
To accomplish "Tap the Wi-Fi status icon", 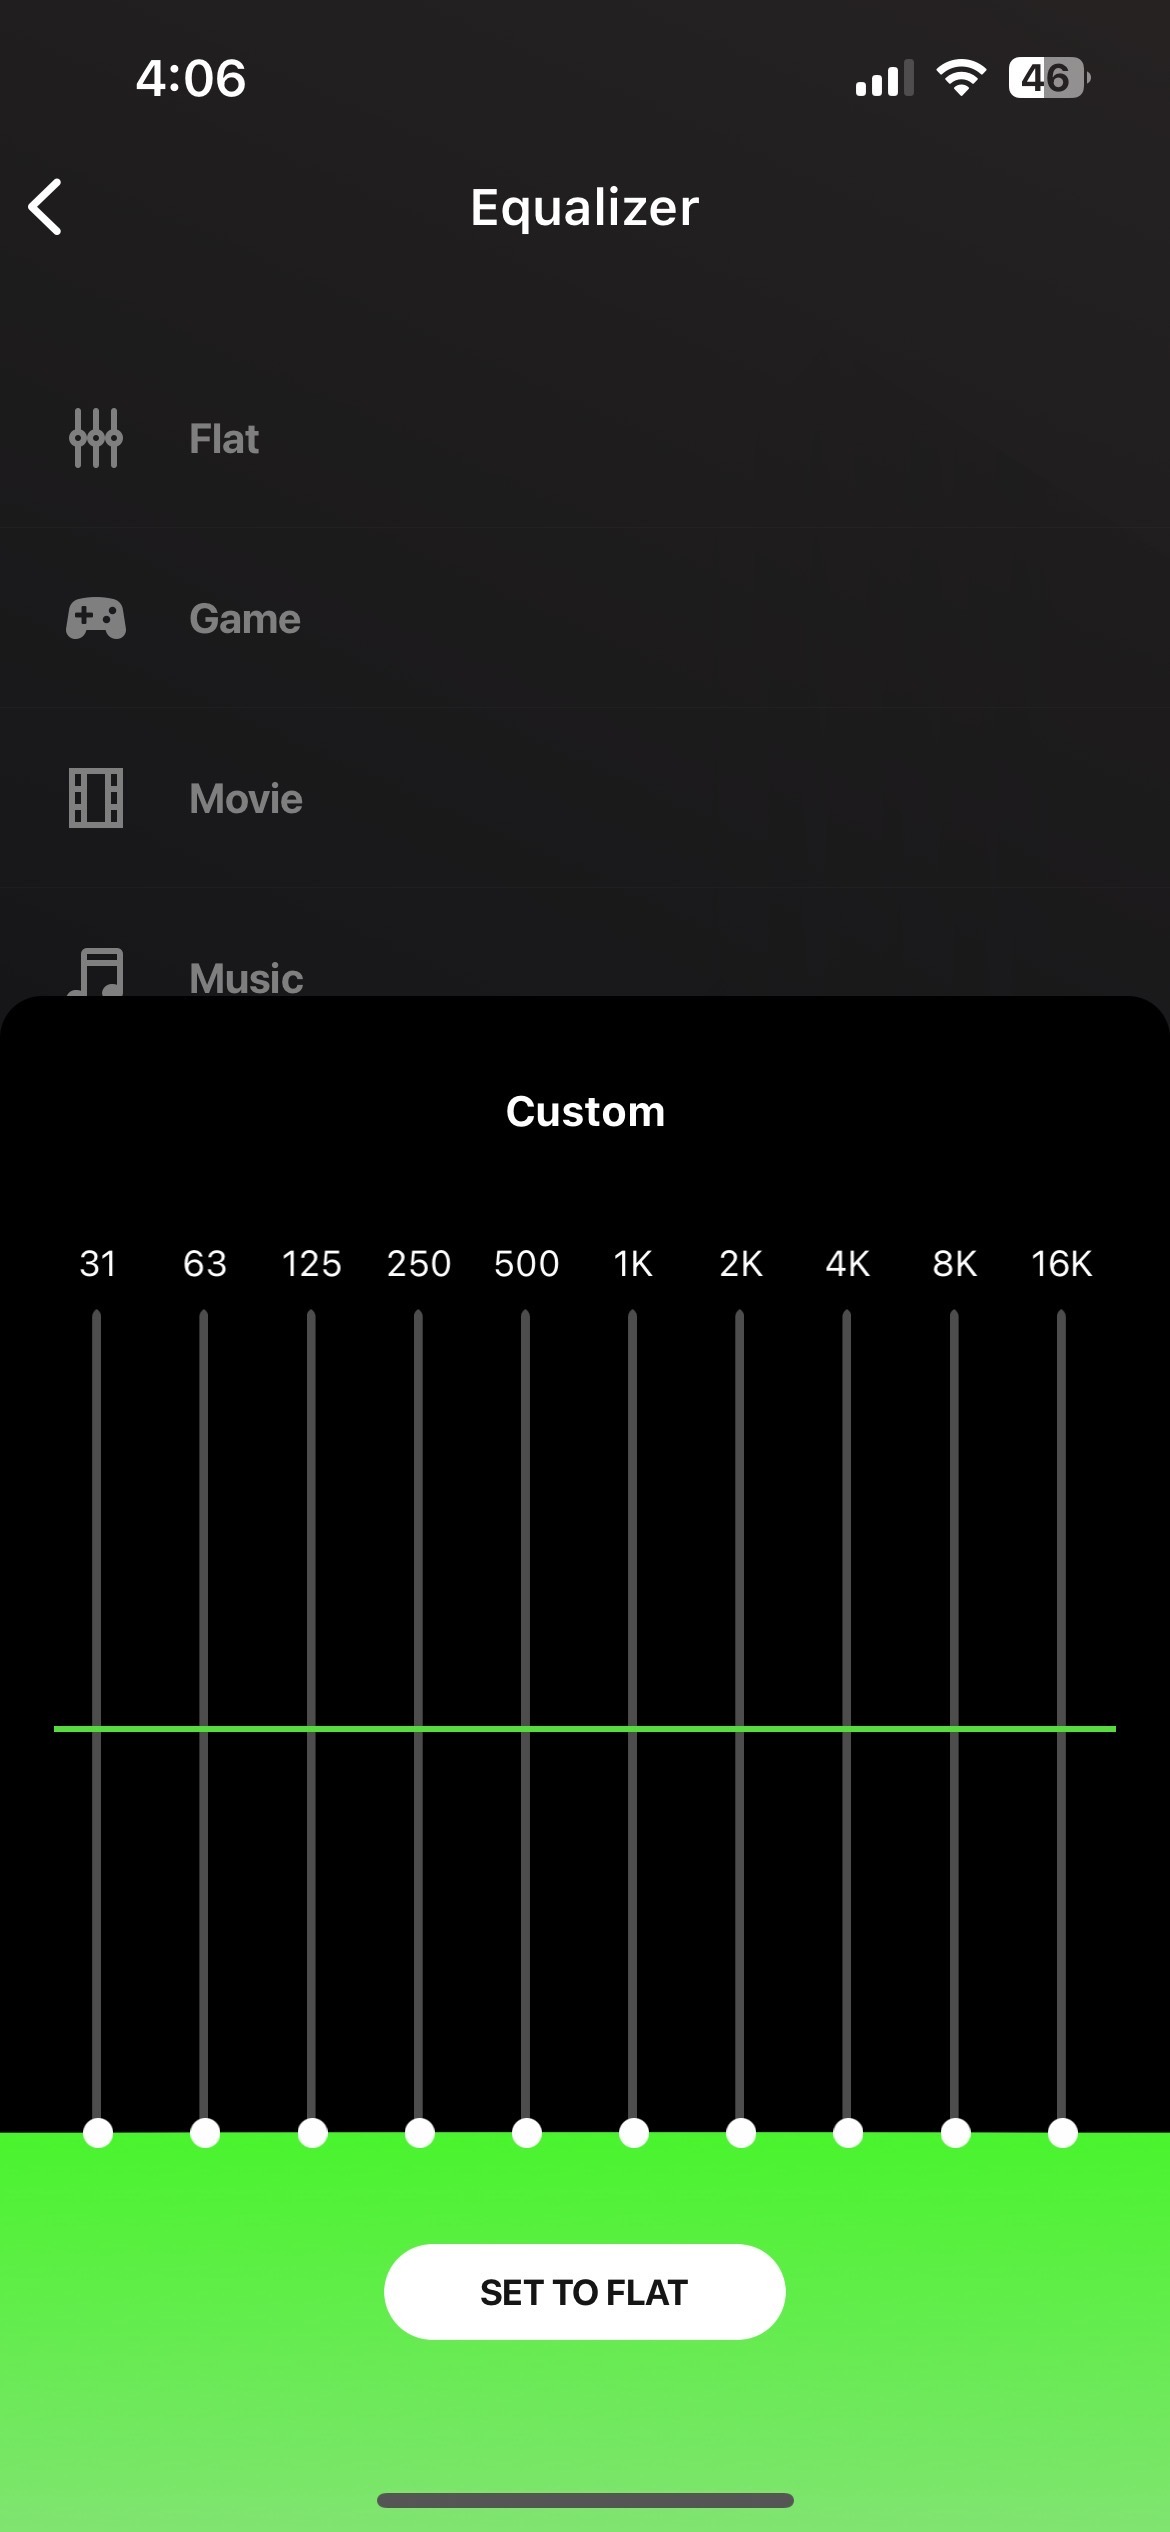I will pos(961,77).
